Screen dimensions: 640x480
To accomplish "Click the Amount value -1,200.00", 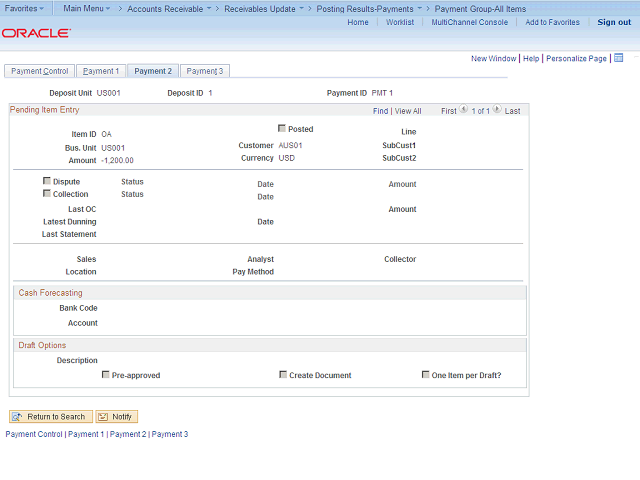I will coord(117,160).
